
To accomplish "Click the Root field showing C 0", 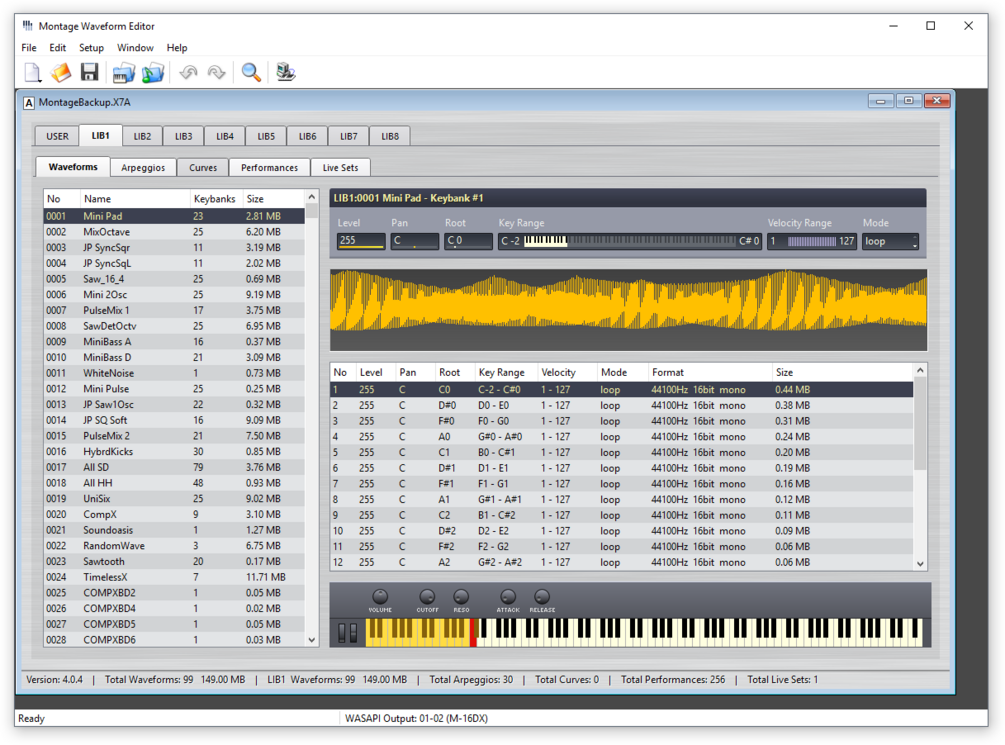I will (468, 241).
